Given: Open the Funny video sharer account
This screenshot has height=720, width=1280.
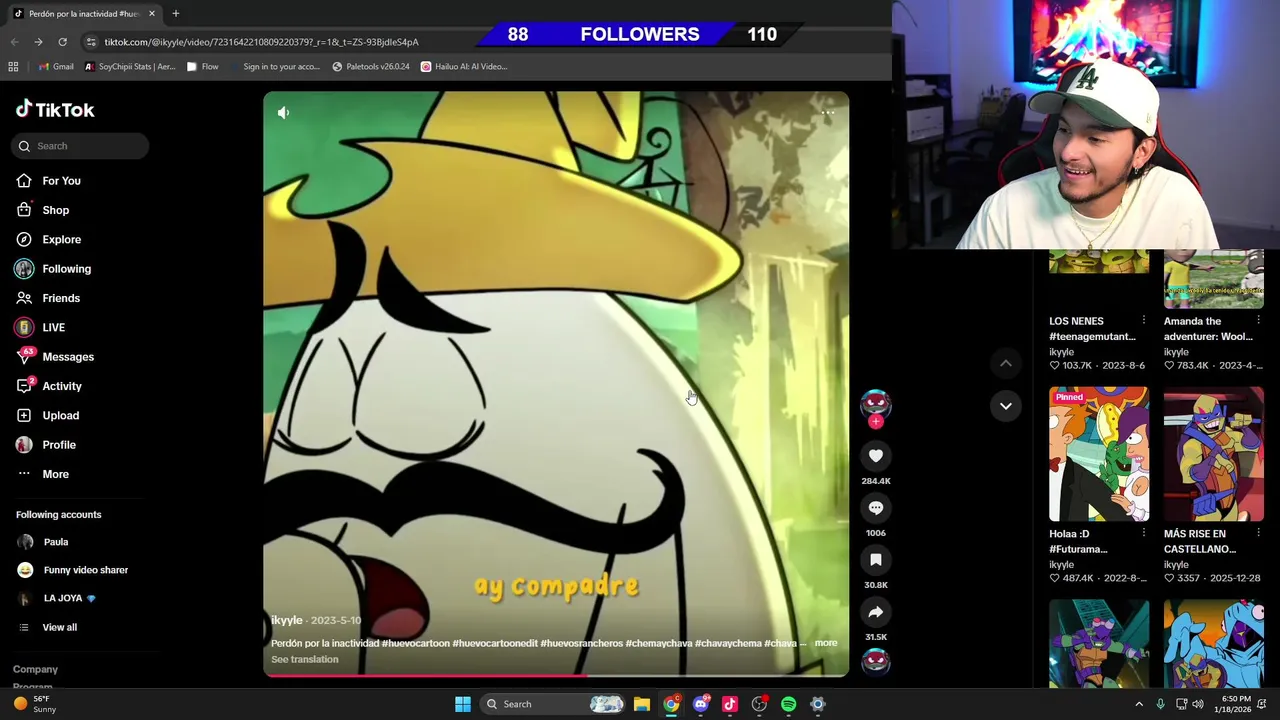Looking at the screenshot, I should 85,570.
